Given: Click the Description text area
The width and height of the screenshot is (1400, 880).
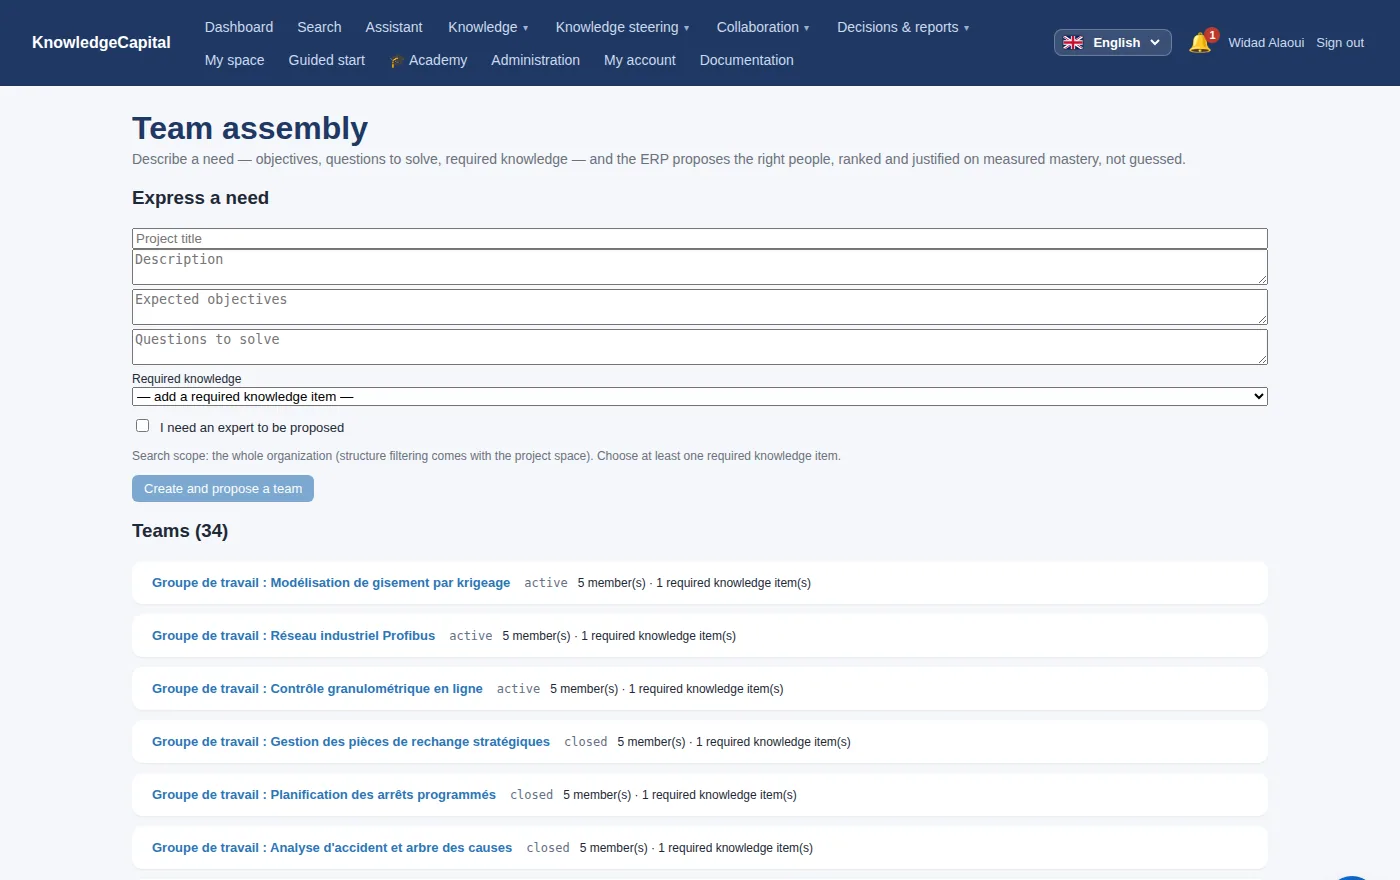Looking at the screenshot, I should coord(700,267).
